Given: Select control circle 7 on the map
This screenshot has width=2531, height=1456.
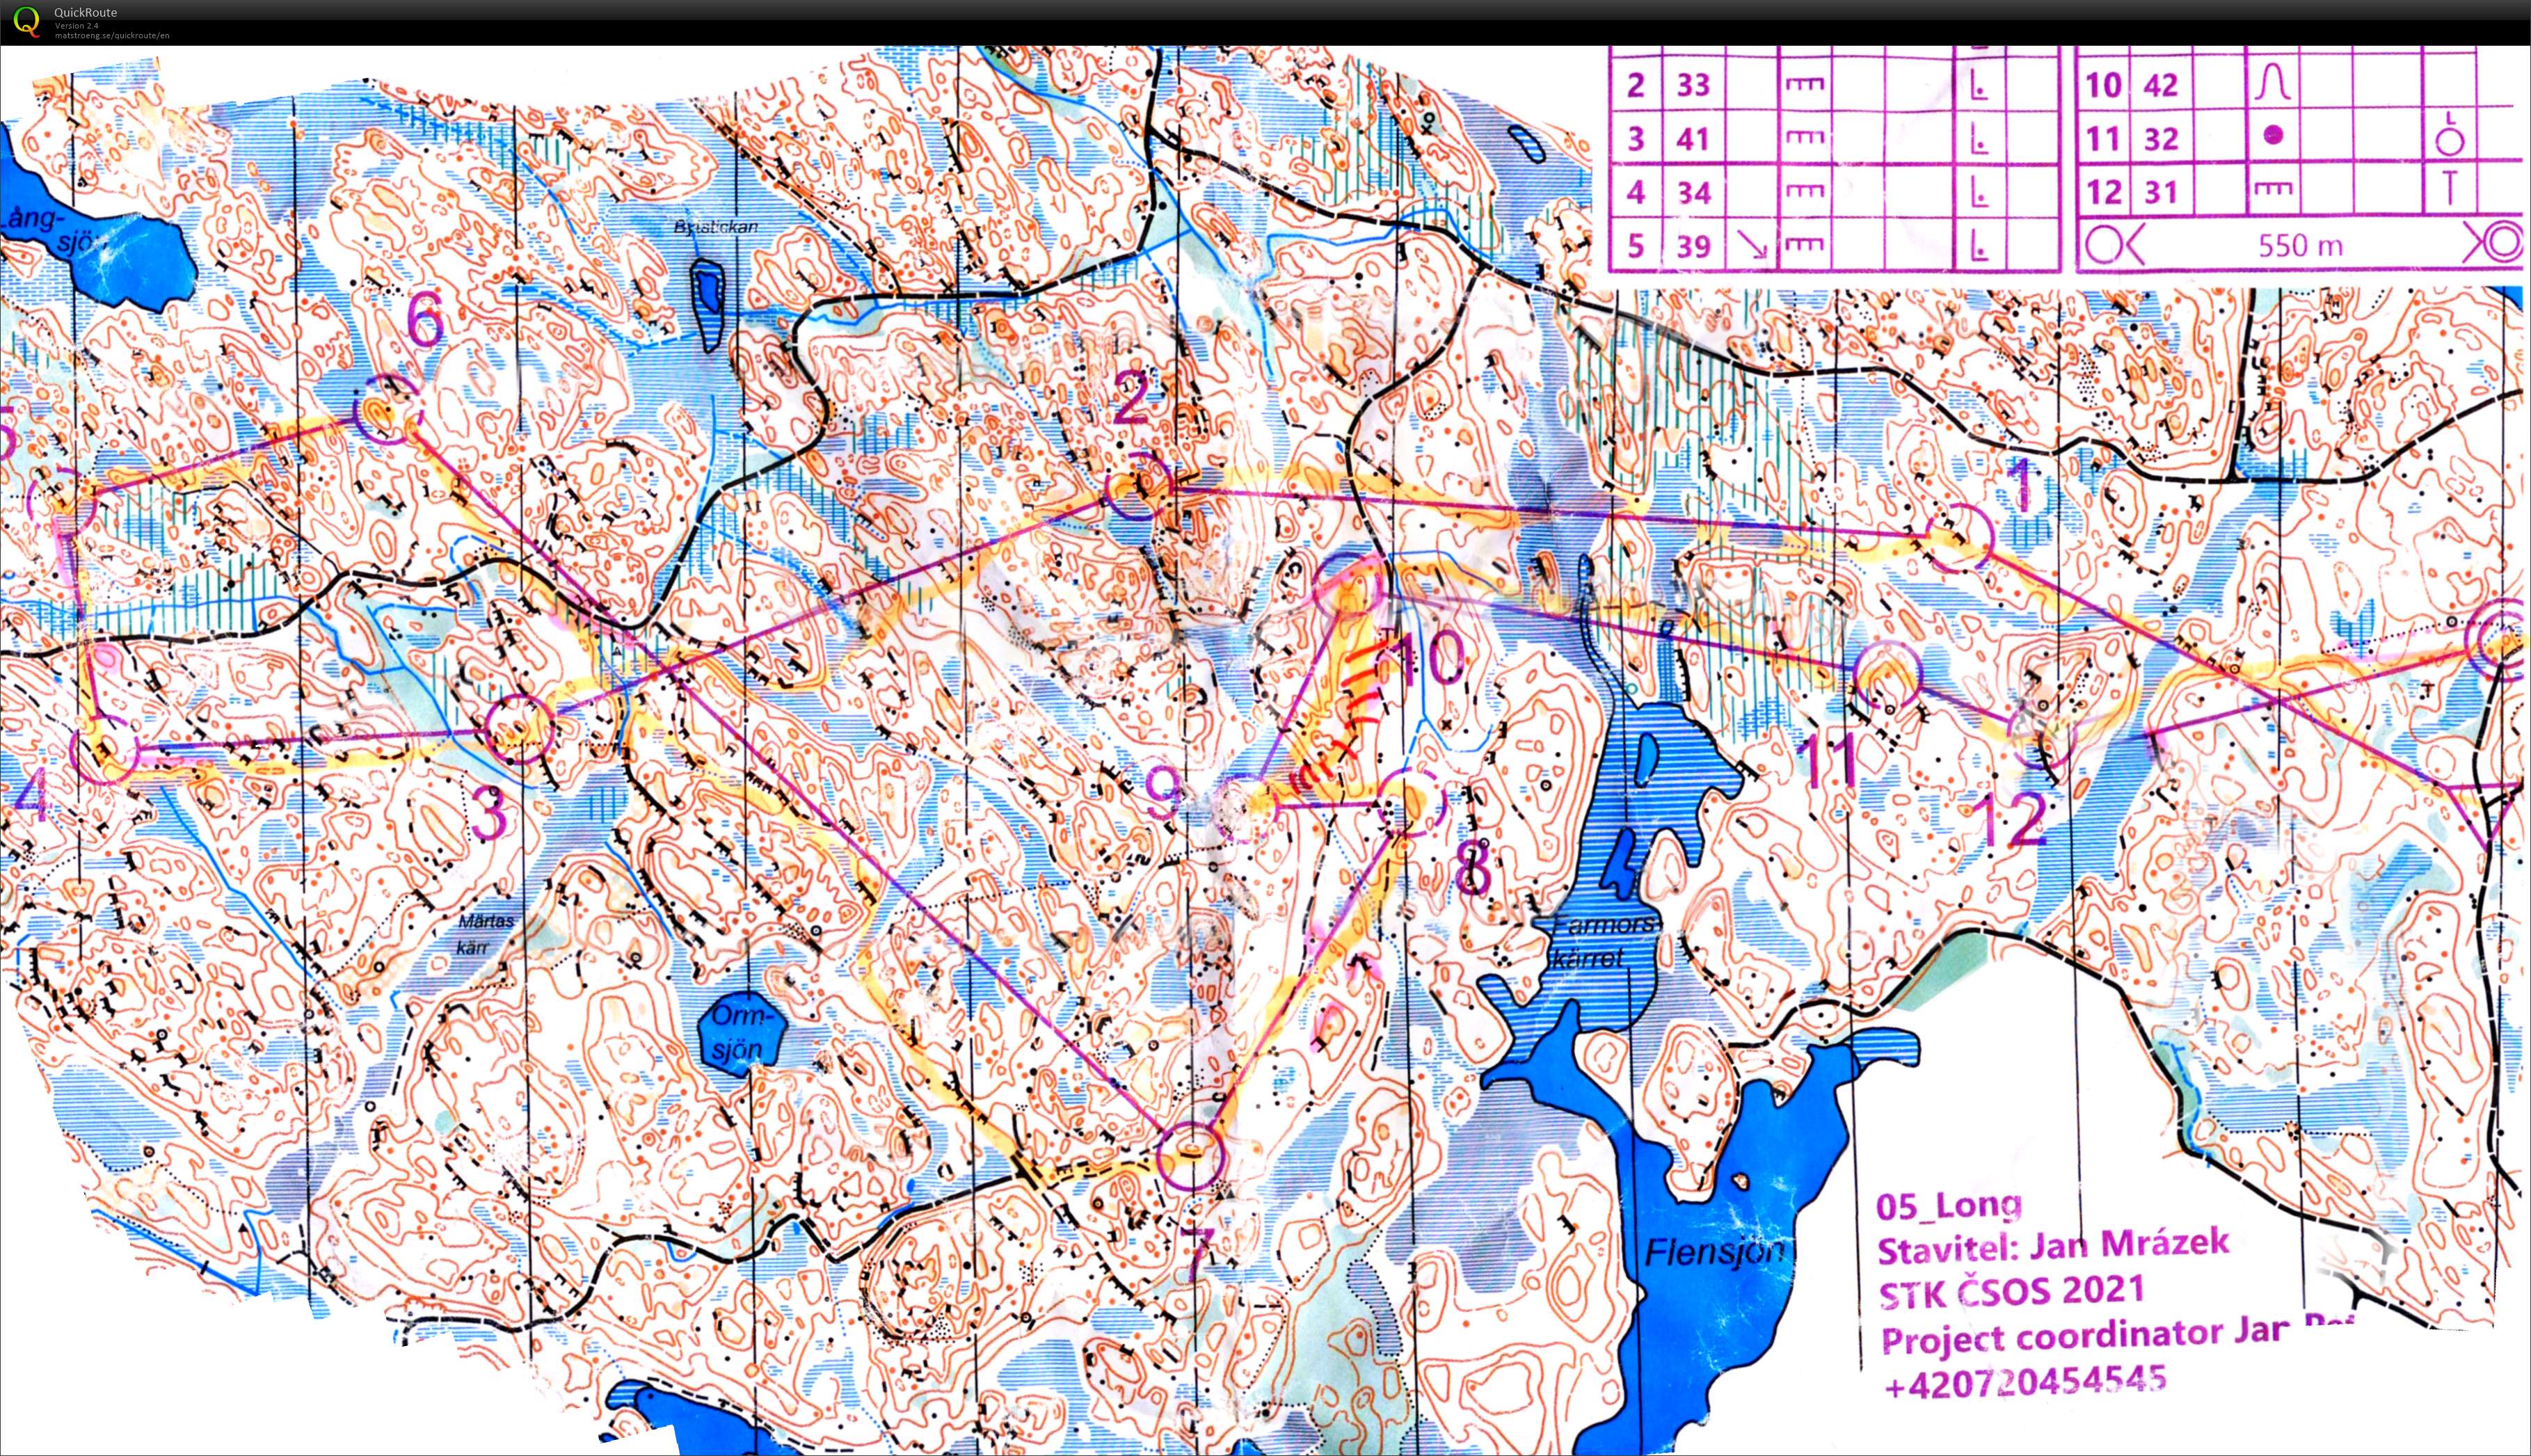Looking at the screenshot, I should (x=1190, y=1156).
